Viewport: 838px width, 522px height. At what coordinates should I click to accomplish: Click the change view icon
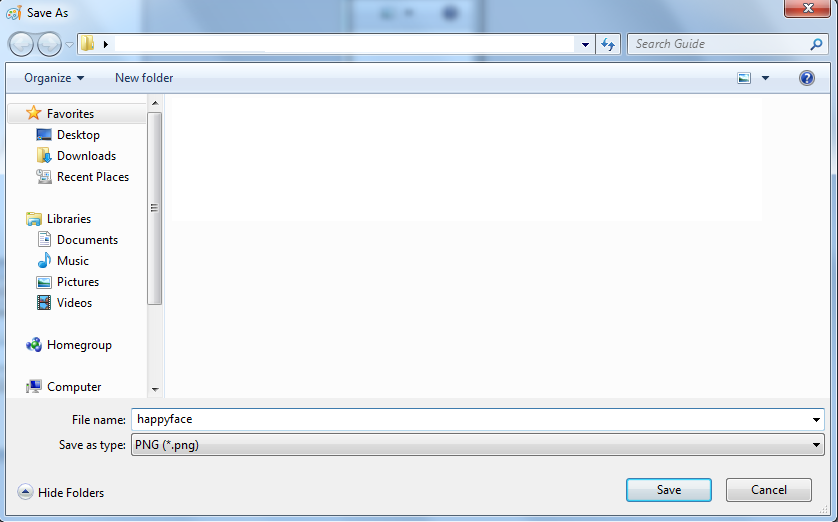[x=744, y=78]
